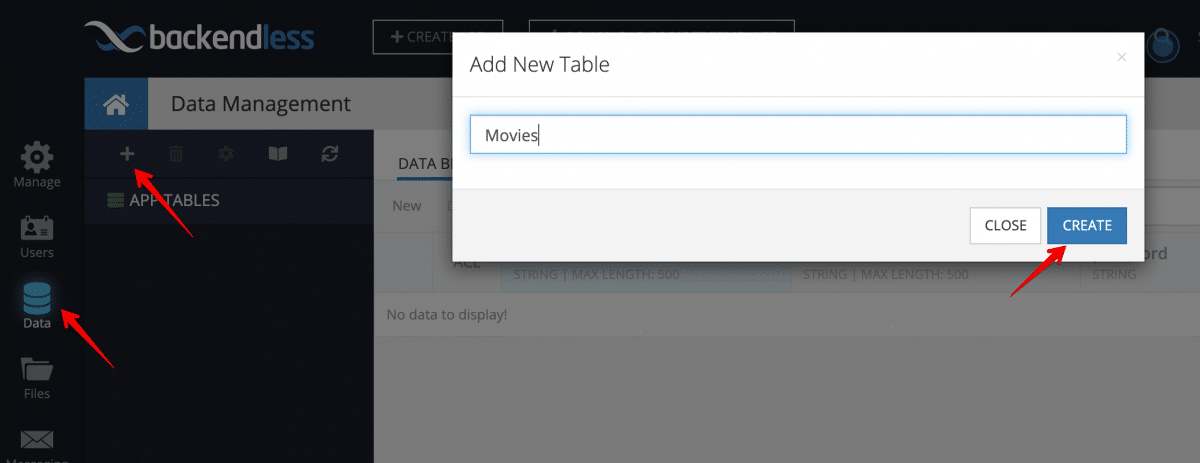This screenshot has height=463, width=1200.
Task: Refresh tables with circular arrows icon
Action: (330, 154)
